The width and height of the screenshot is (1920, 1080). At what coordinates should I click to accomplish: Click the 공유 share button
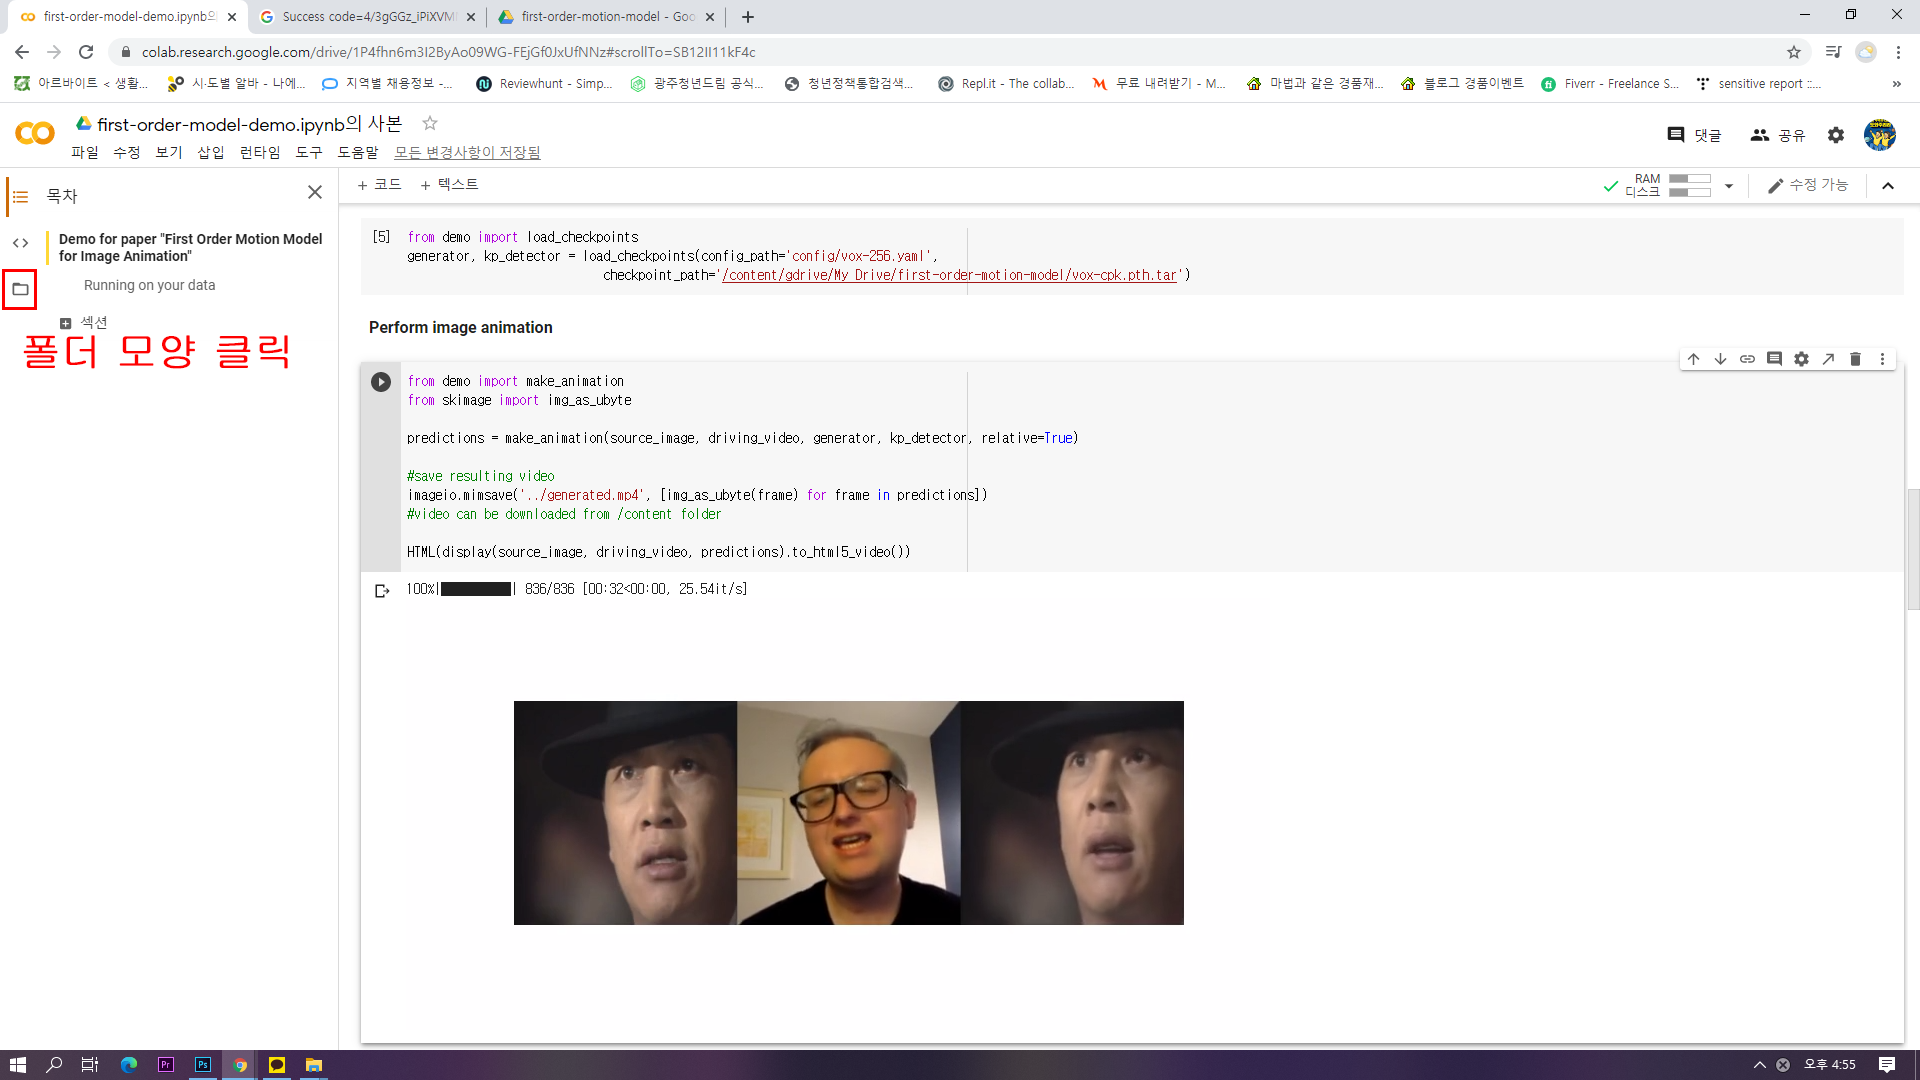(1778, 135)
